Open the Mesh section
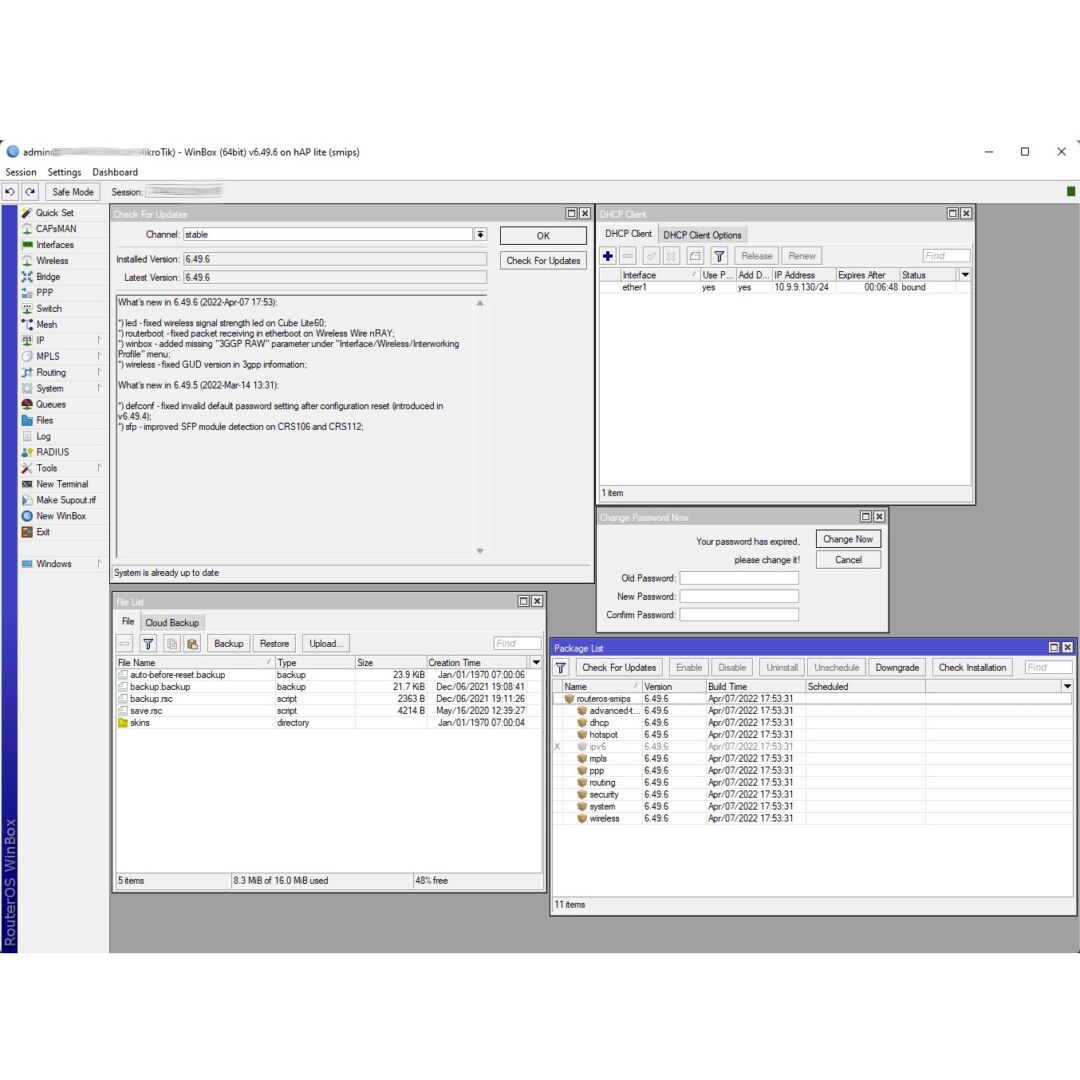 tap(46, 324)
